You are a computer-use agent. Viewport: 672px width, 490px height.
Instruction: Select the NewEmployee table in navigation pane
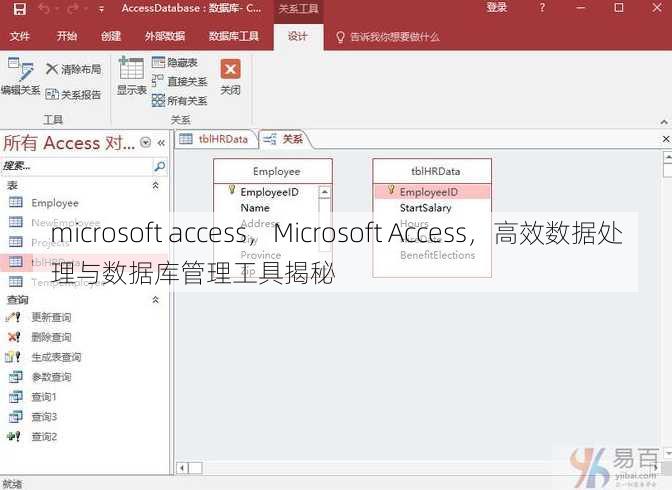(x=84, y=222)
